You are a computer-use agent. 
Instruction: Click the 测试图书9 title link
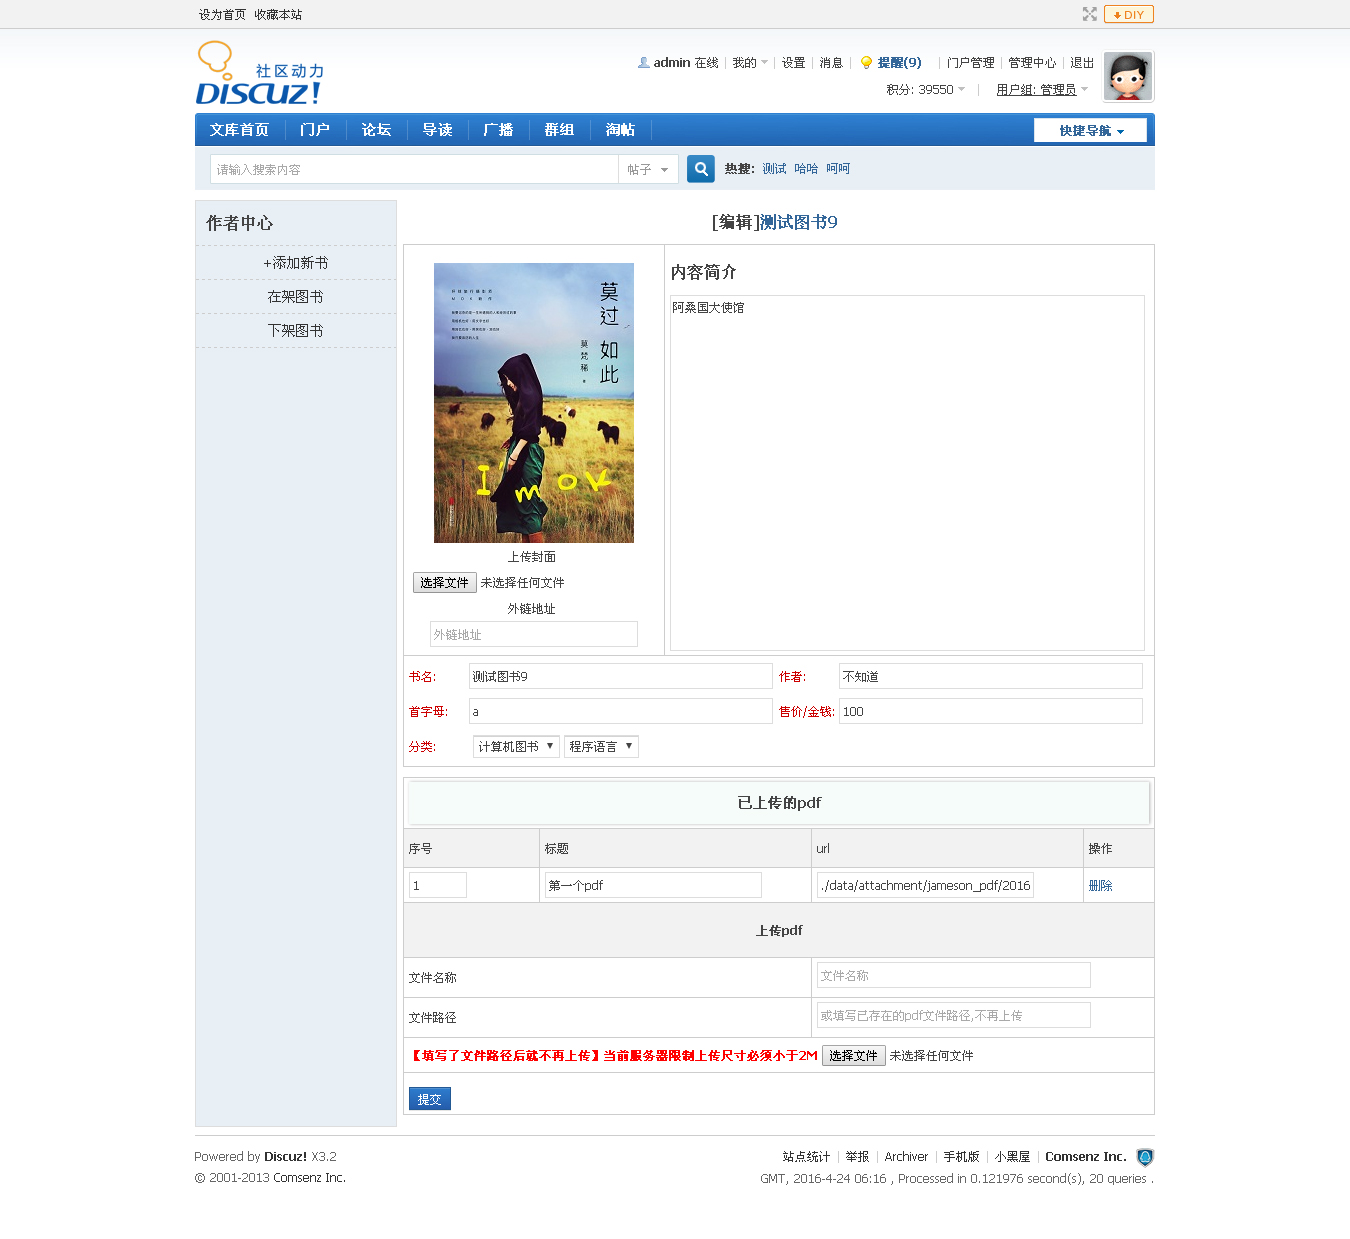tap(799, 222)
